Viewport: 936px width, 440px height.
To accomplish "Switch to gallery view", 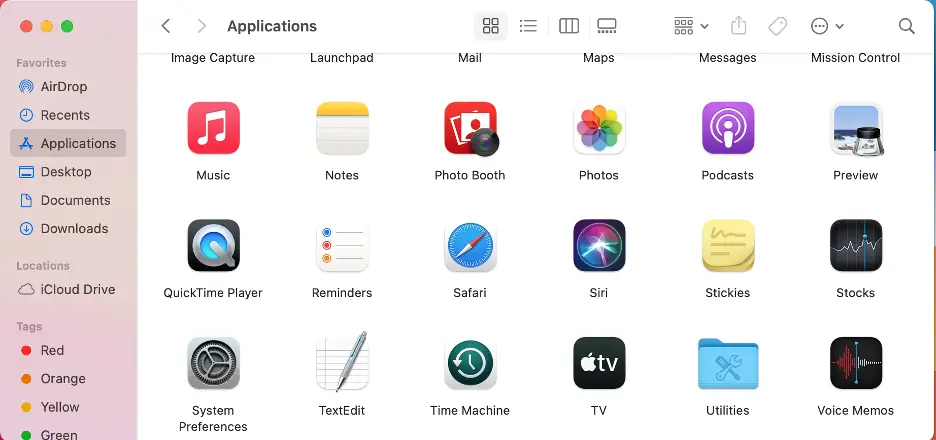I will [606, 26].
